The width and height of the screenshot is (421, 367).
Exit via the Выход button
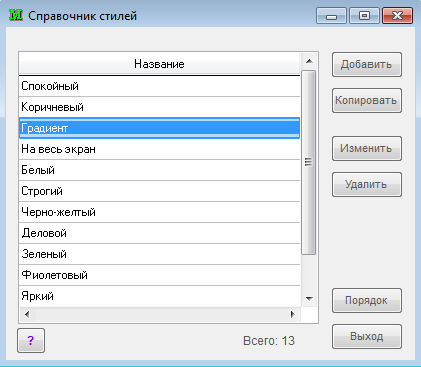tap(367, 336)
